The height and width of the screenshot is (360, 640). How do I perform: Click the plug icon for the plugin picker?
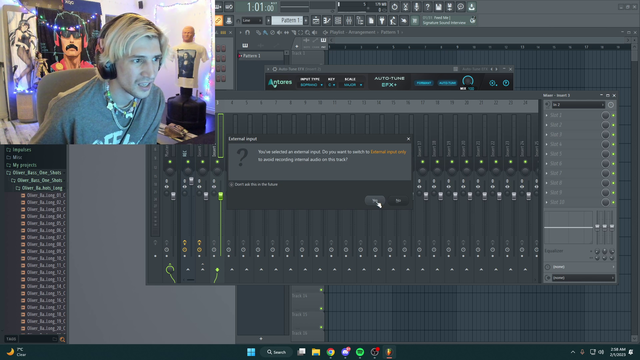pyautogui.click(x=382, y=20)
